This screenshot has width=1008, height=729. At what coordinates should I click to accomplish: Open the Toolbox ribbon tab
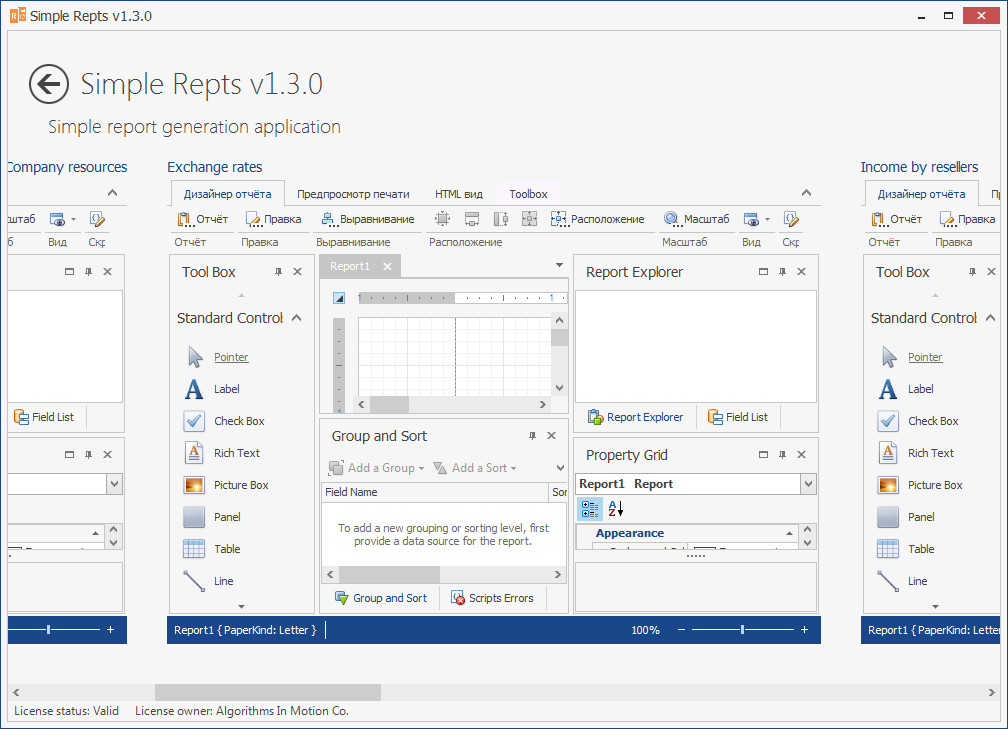click(x=528, y=194)
